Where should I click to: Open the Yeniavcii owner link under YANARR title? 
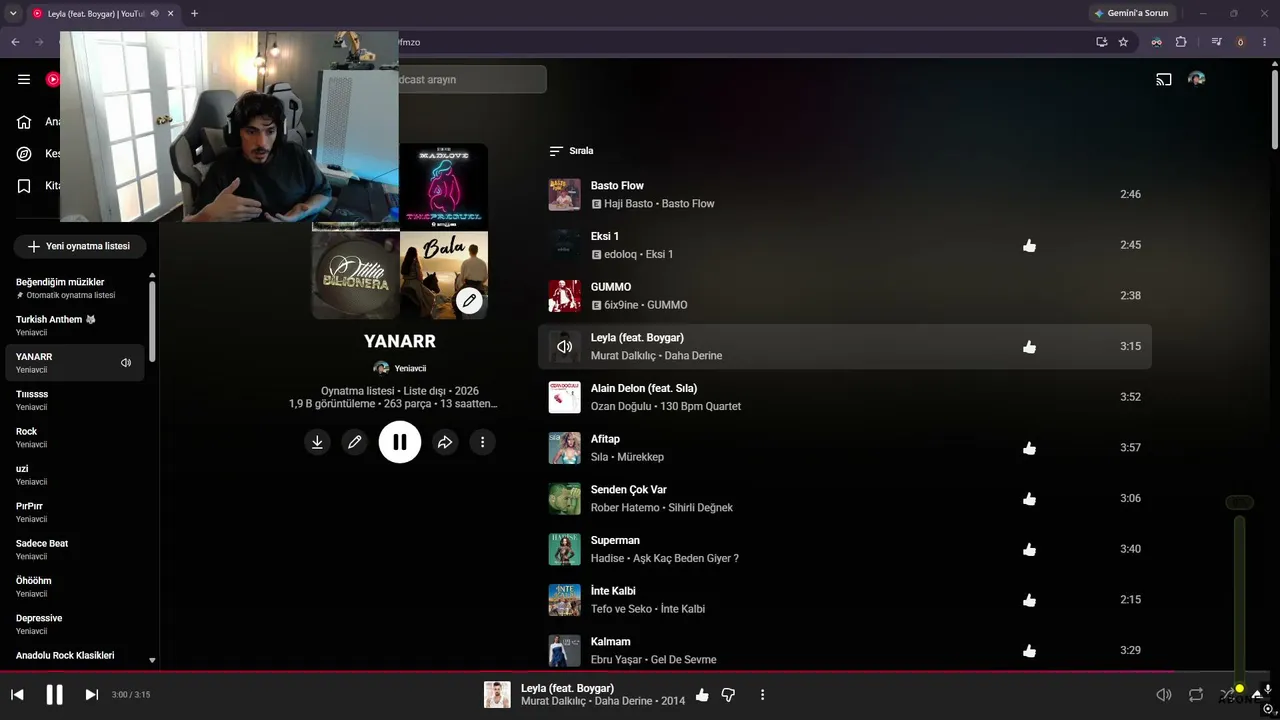[x=400, y=368]
